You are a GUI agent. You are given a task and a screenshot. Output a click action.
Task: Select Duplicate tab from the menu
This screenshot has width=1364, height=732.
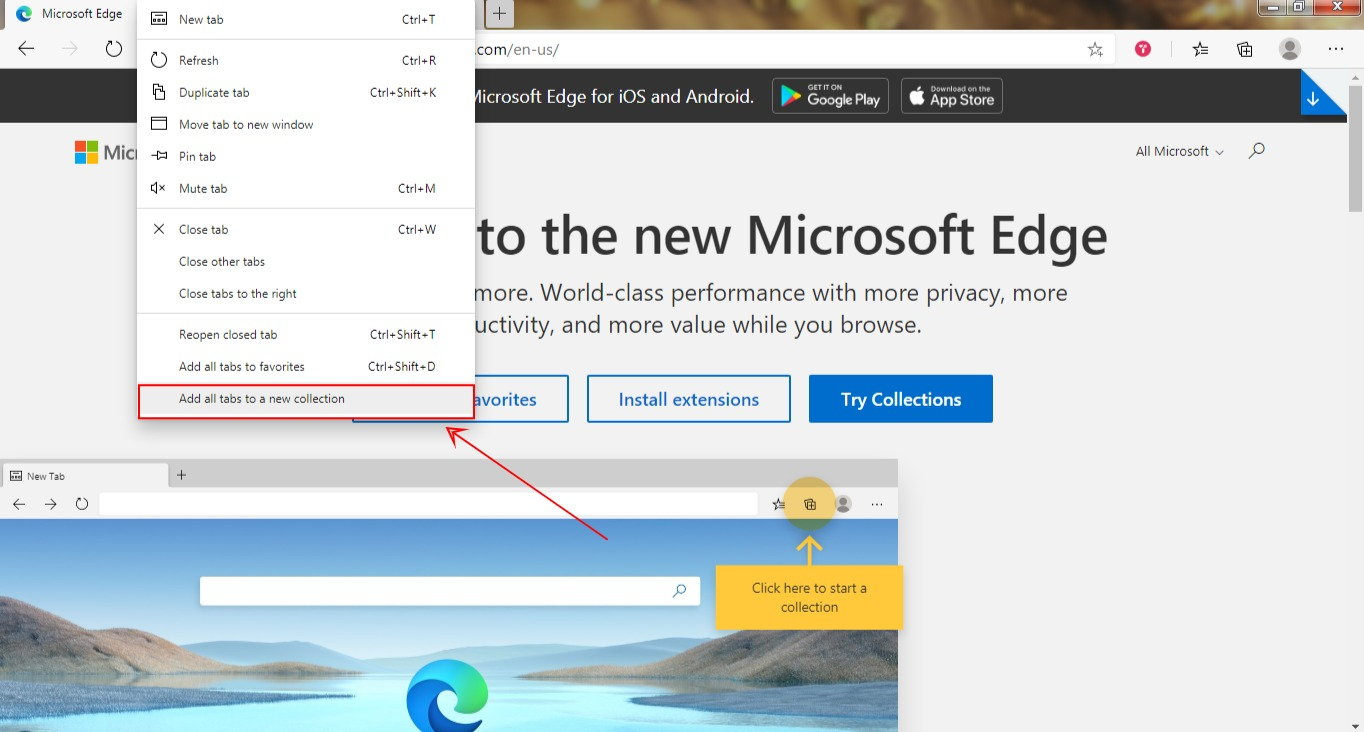216,92
